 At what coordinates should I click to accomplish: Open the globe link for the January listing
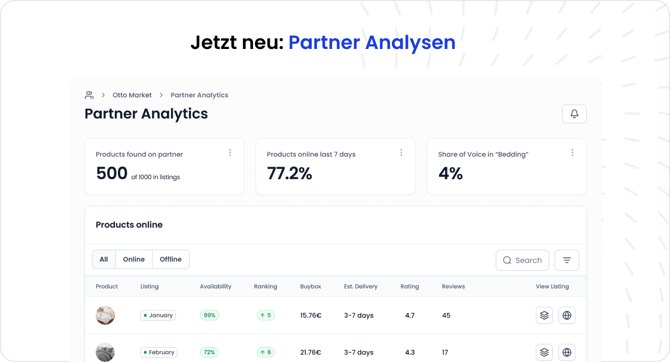[567, 315]
